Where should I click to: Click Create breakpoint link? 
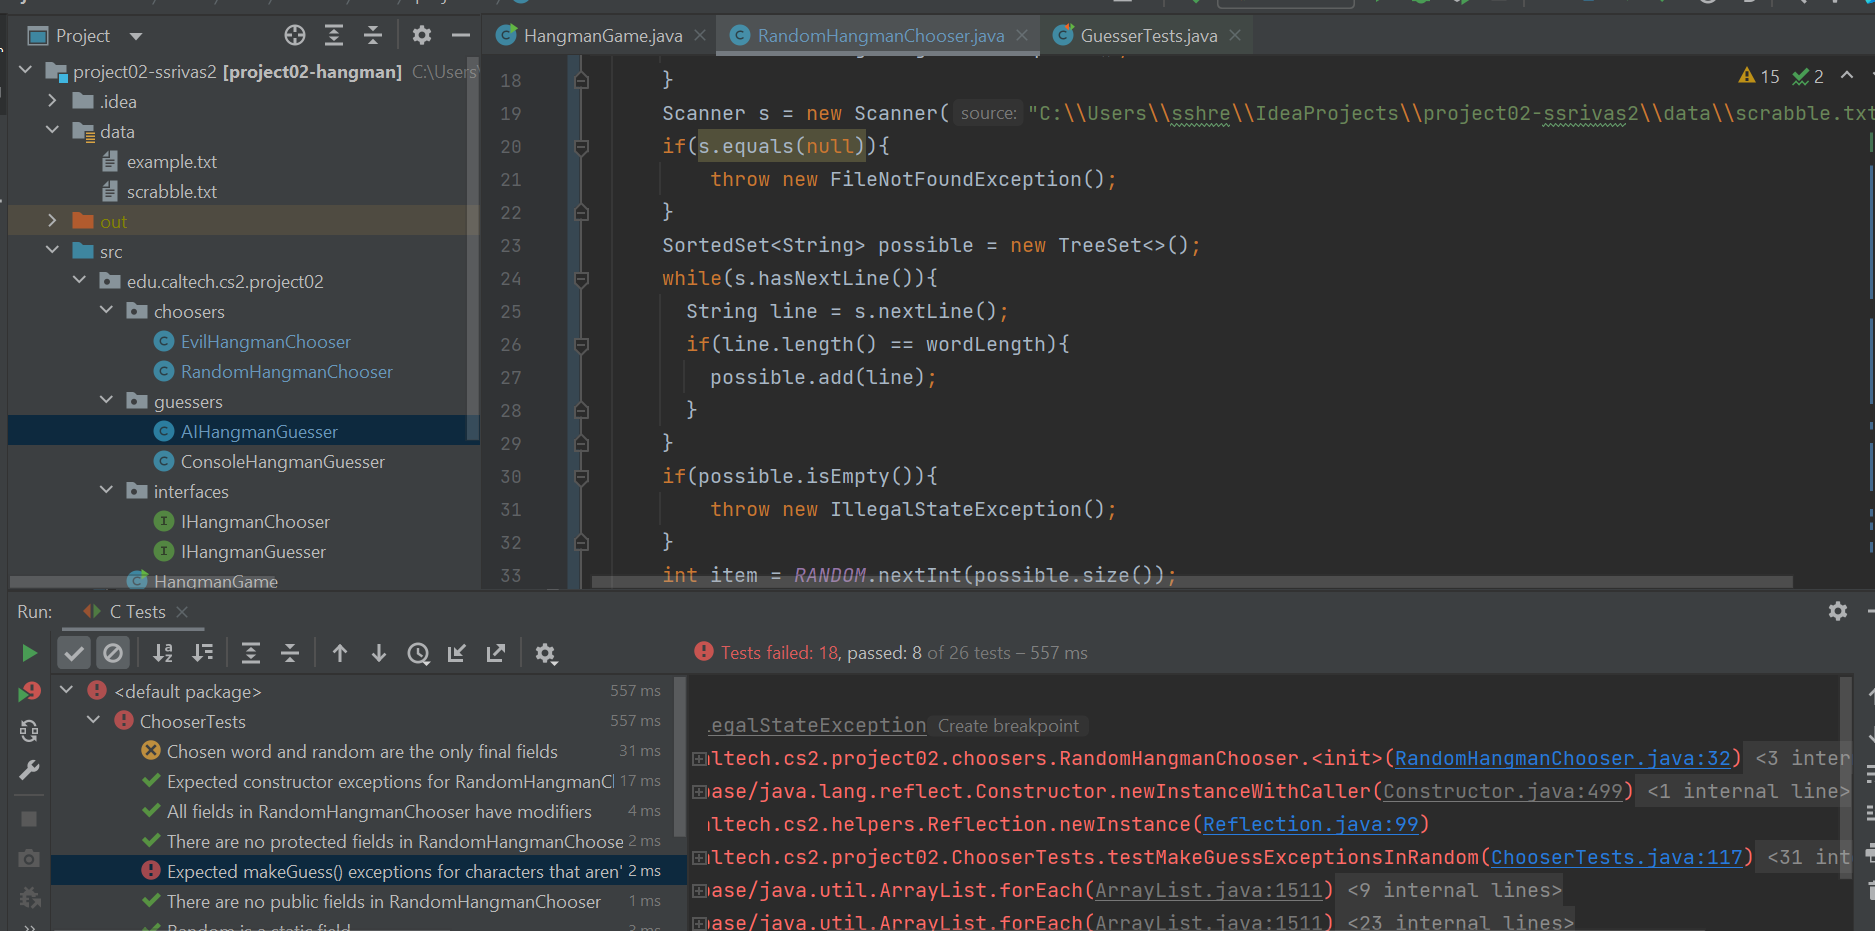pos(1008,726)
